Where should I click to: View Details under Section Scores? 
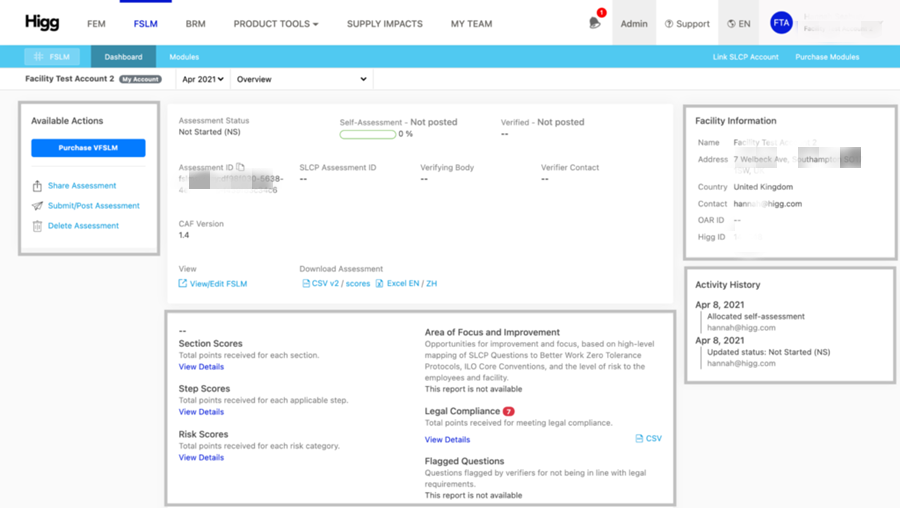point(201,367)
